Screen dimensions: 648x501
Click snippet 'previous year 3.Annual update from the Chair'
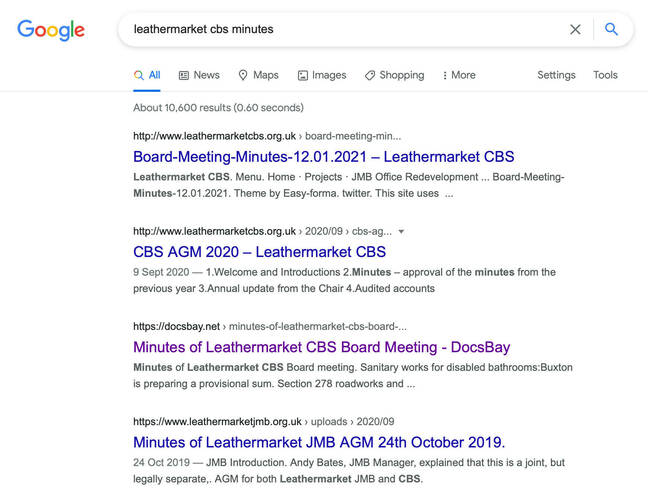[x=238, y=289]
